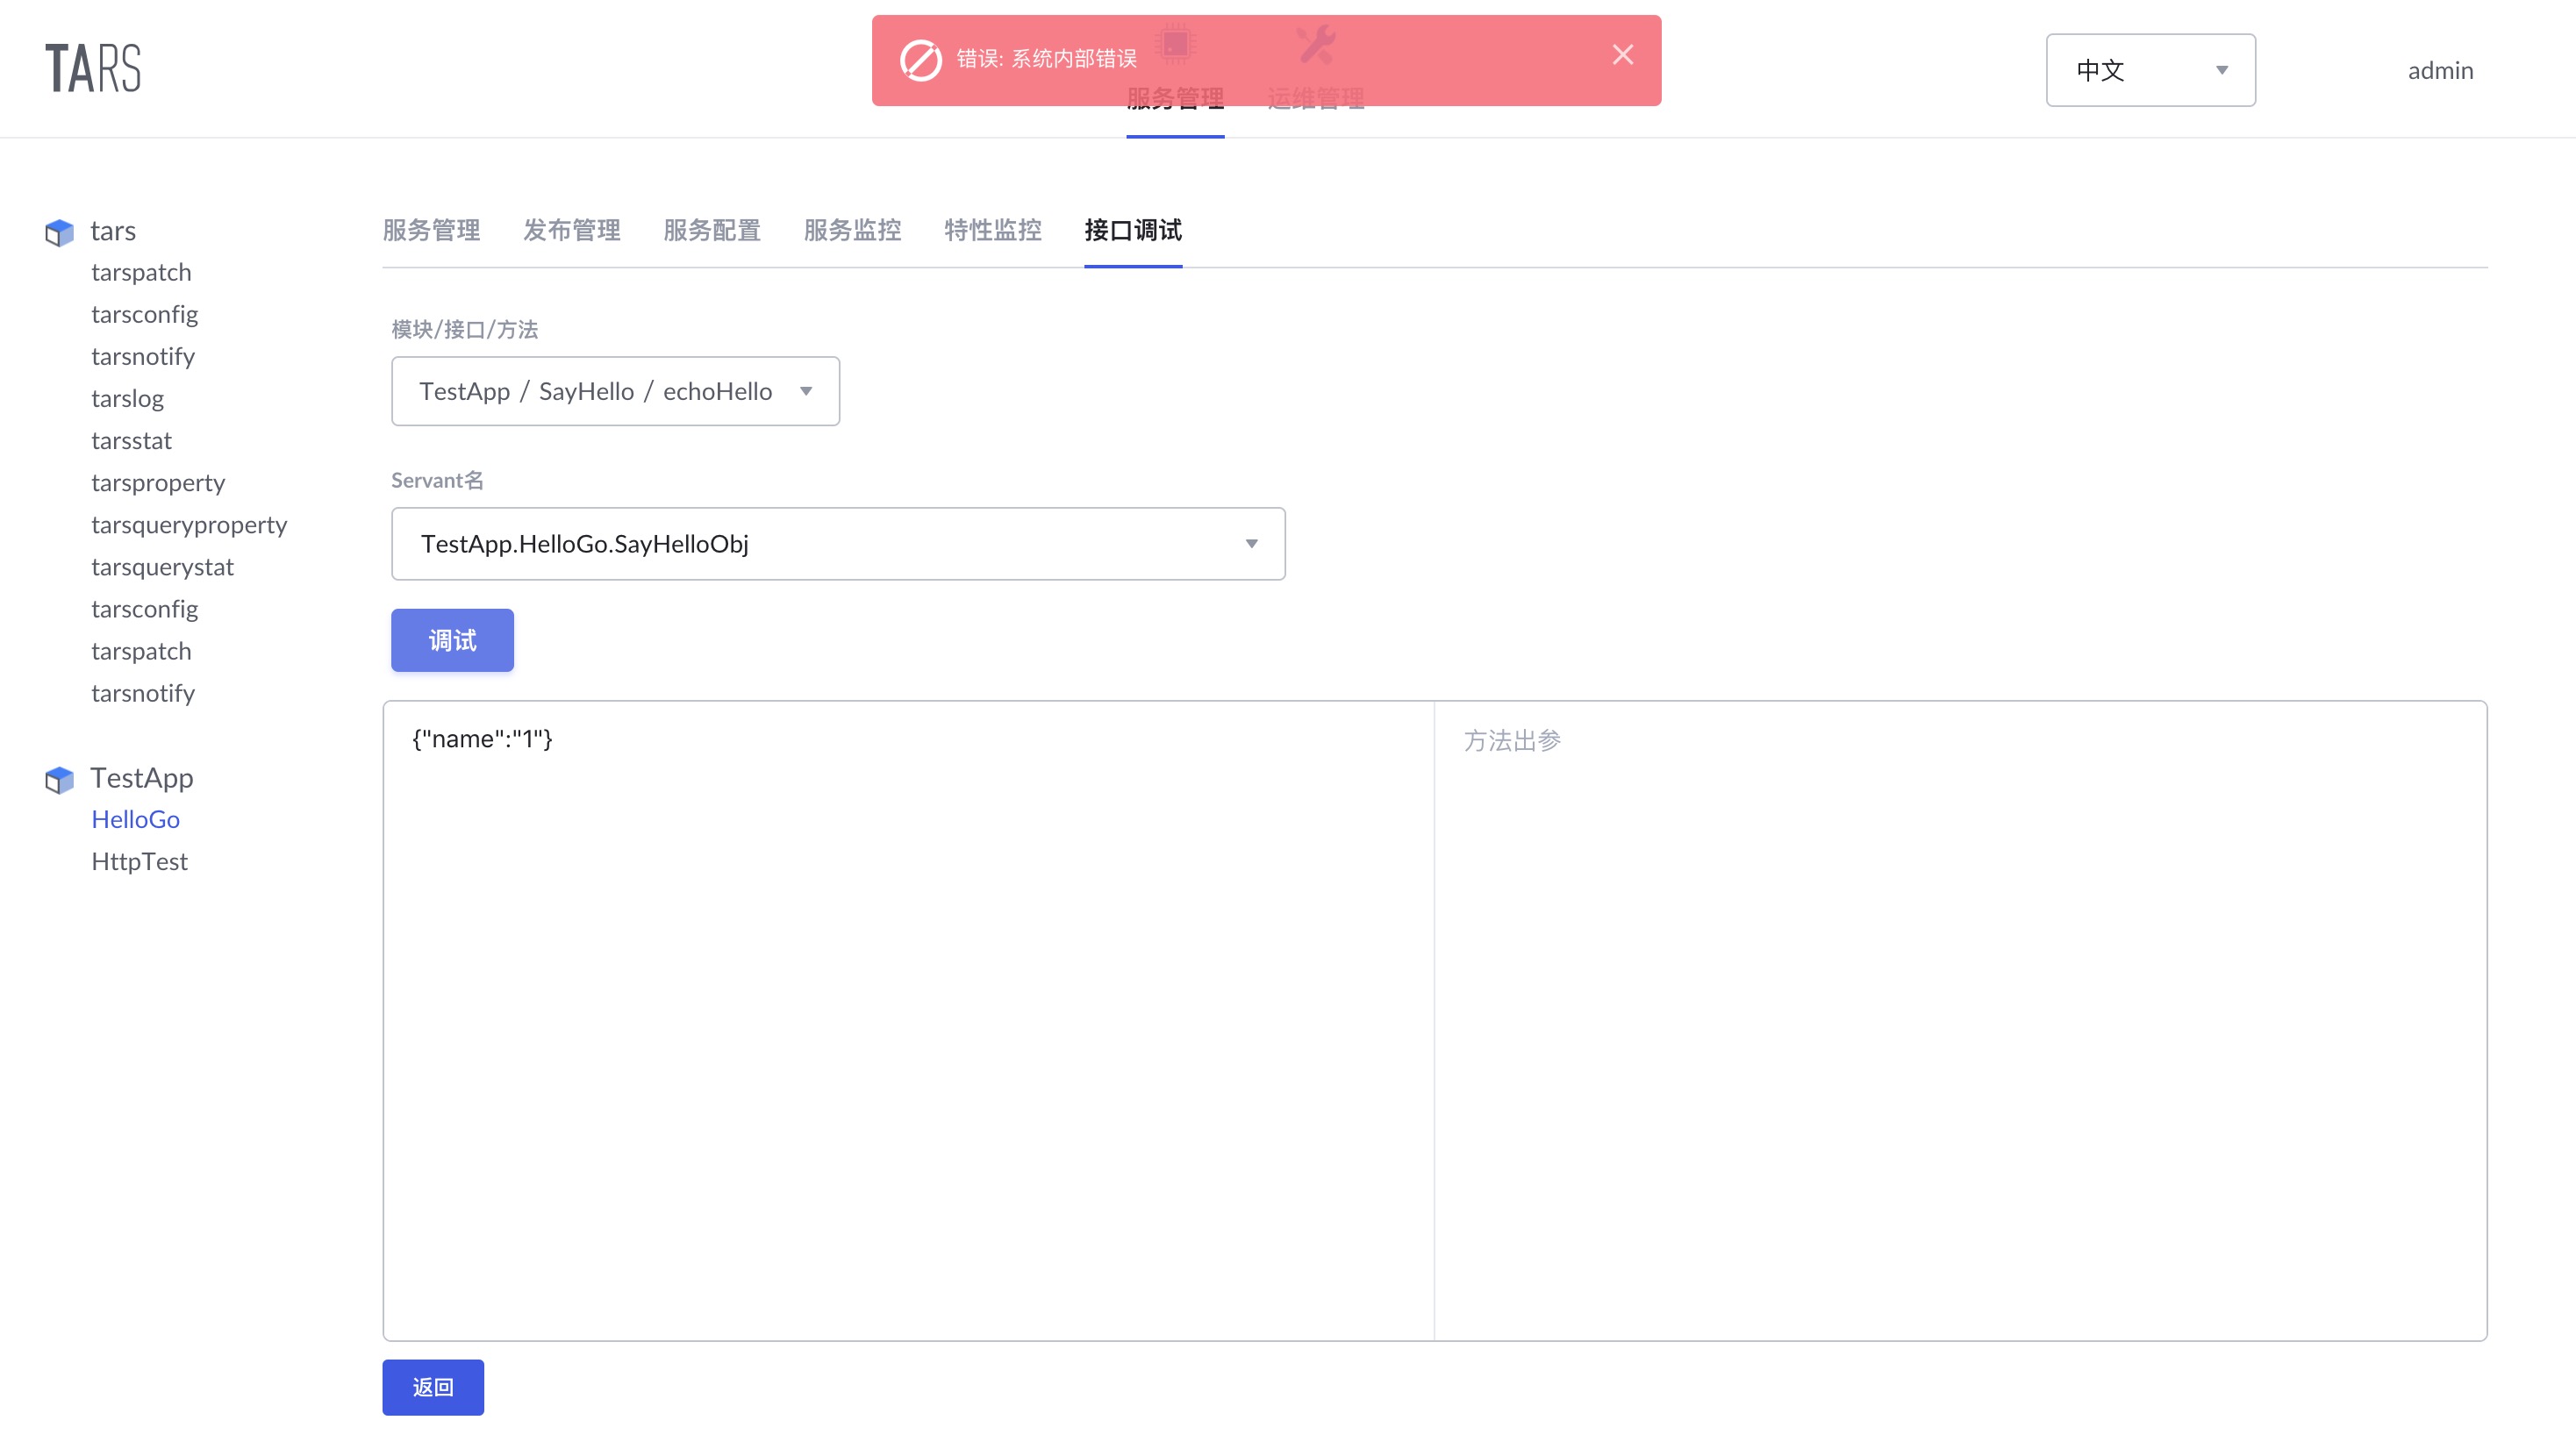The image size is (2576, 1449).
Task: Click the 返回 button at the bottom
Action: tap(432, 1387)
